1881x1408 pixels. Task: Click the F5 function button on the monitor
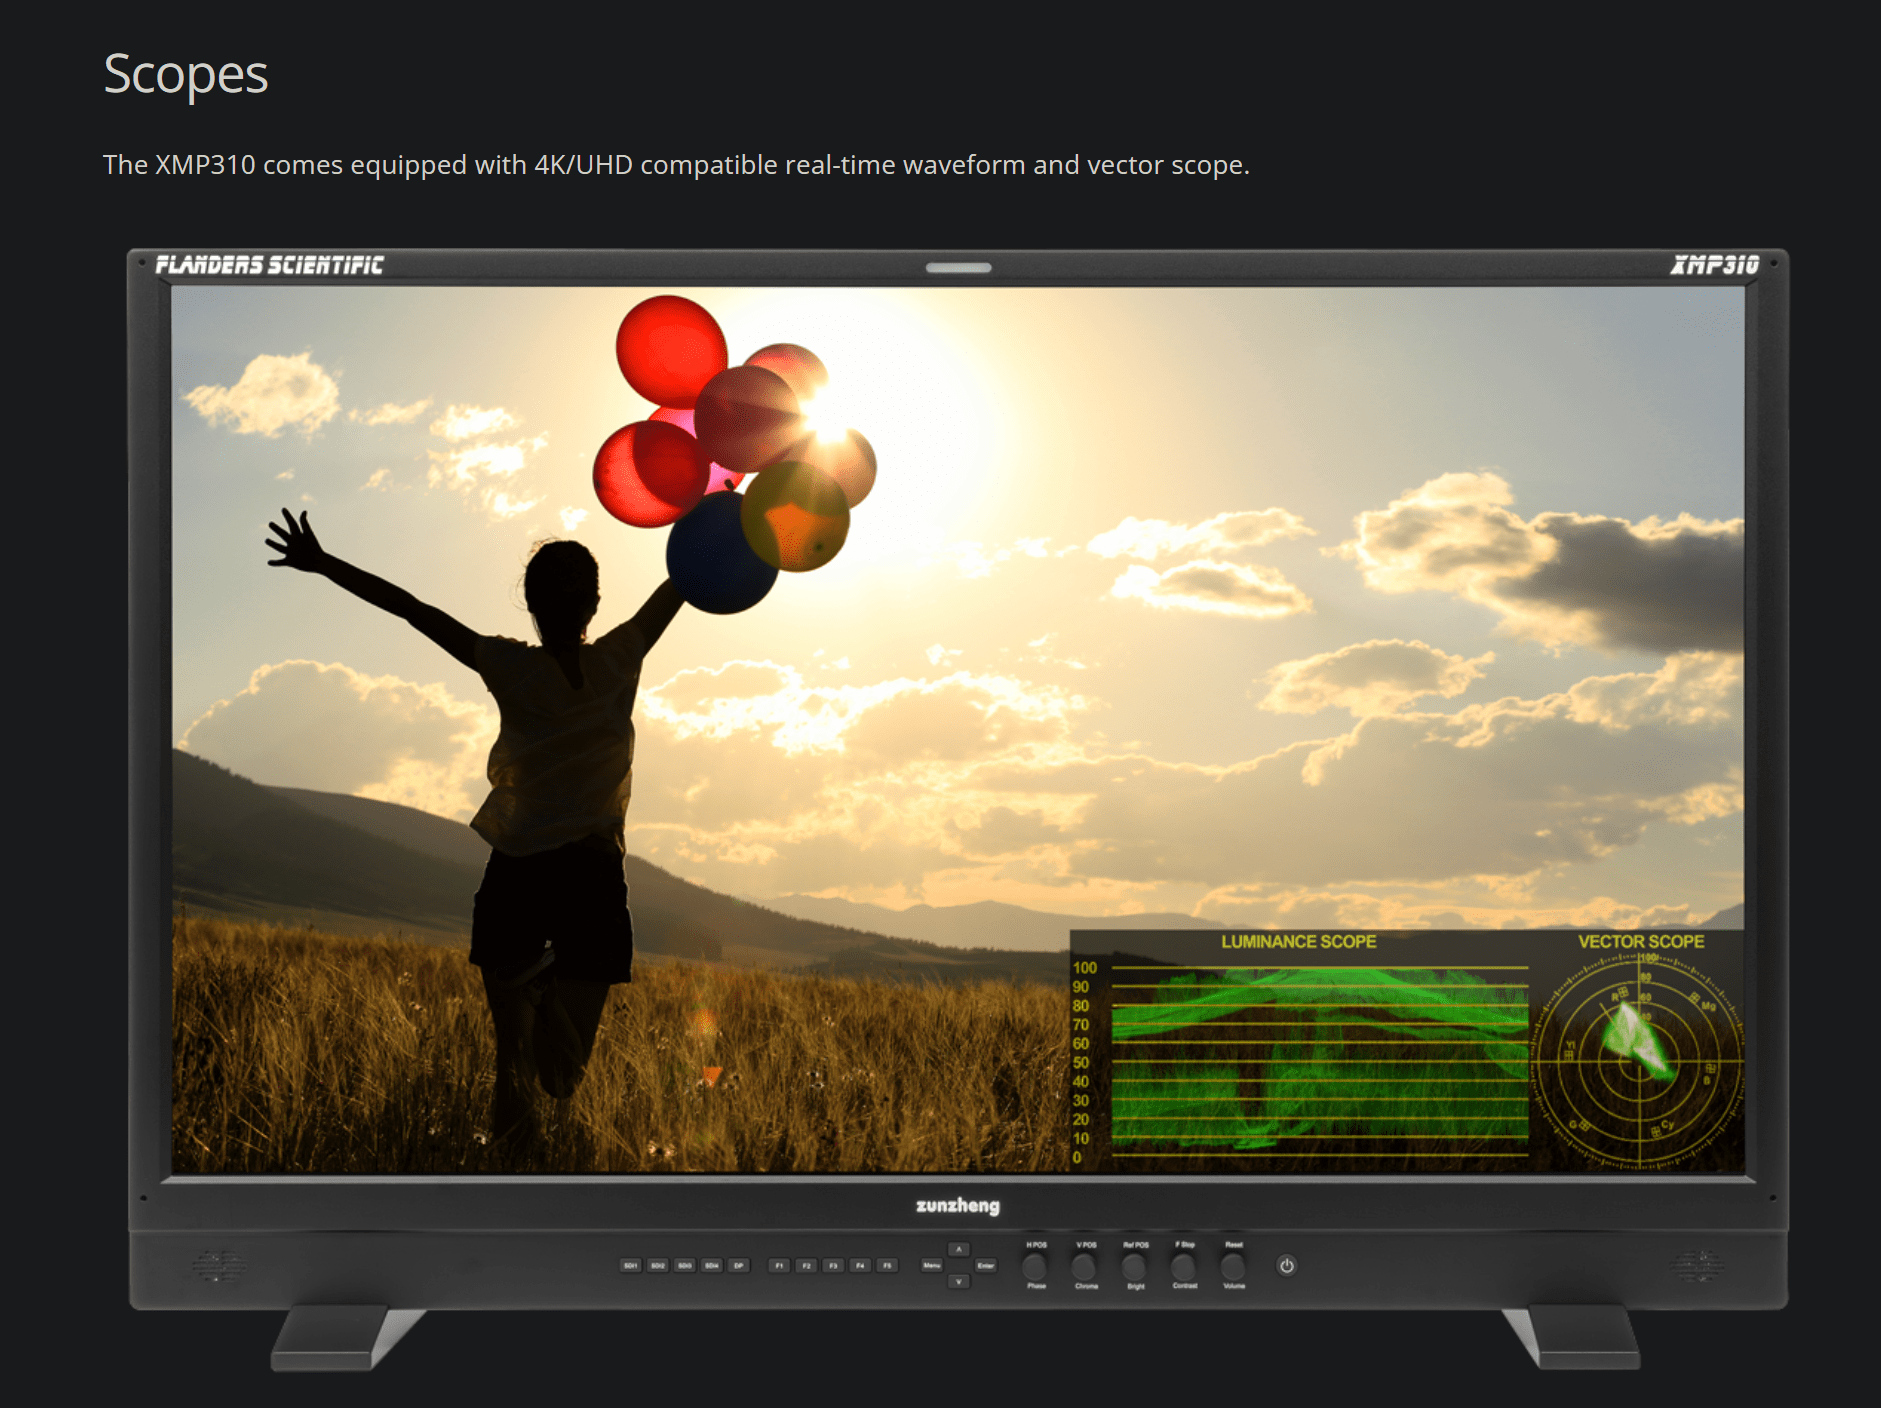[887, 1266]
